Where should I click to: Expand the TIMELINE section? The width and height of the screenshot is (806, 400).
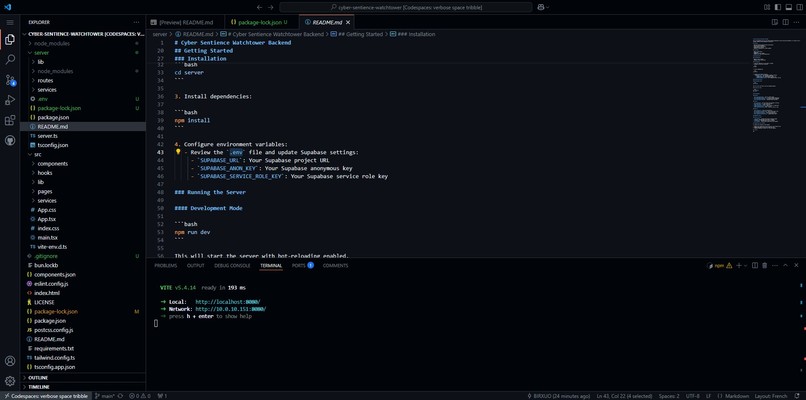point(82,387)
